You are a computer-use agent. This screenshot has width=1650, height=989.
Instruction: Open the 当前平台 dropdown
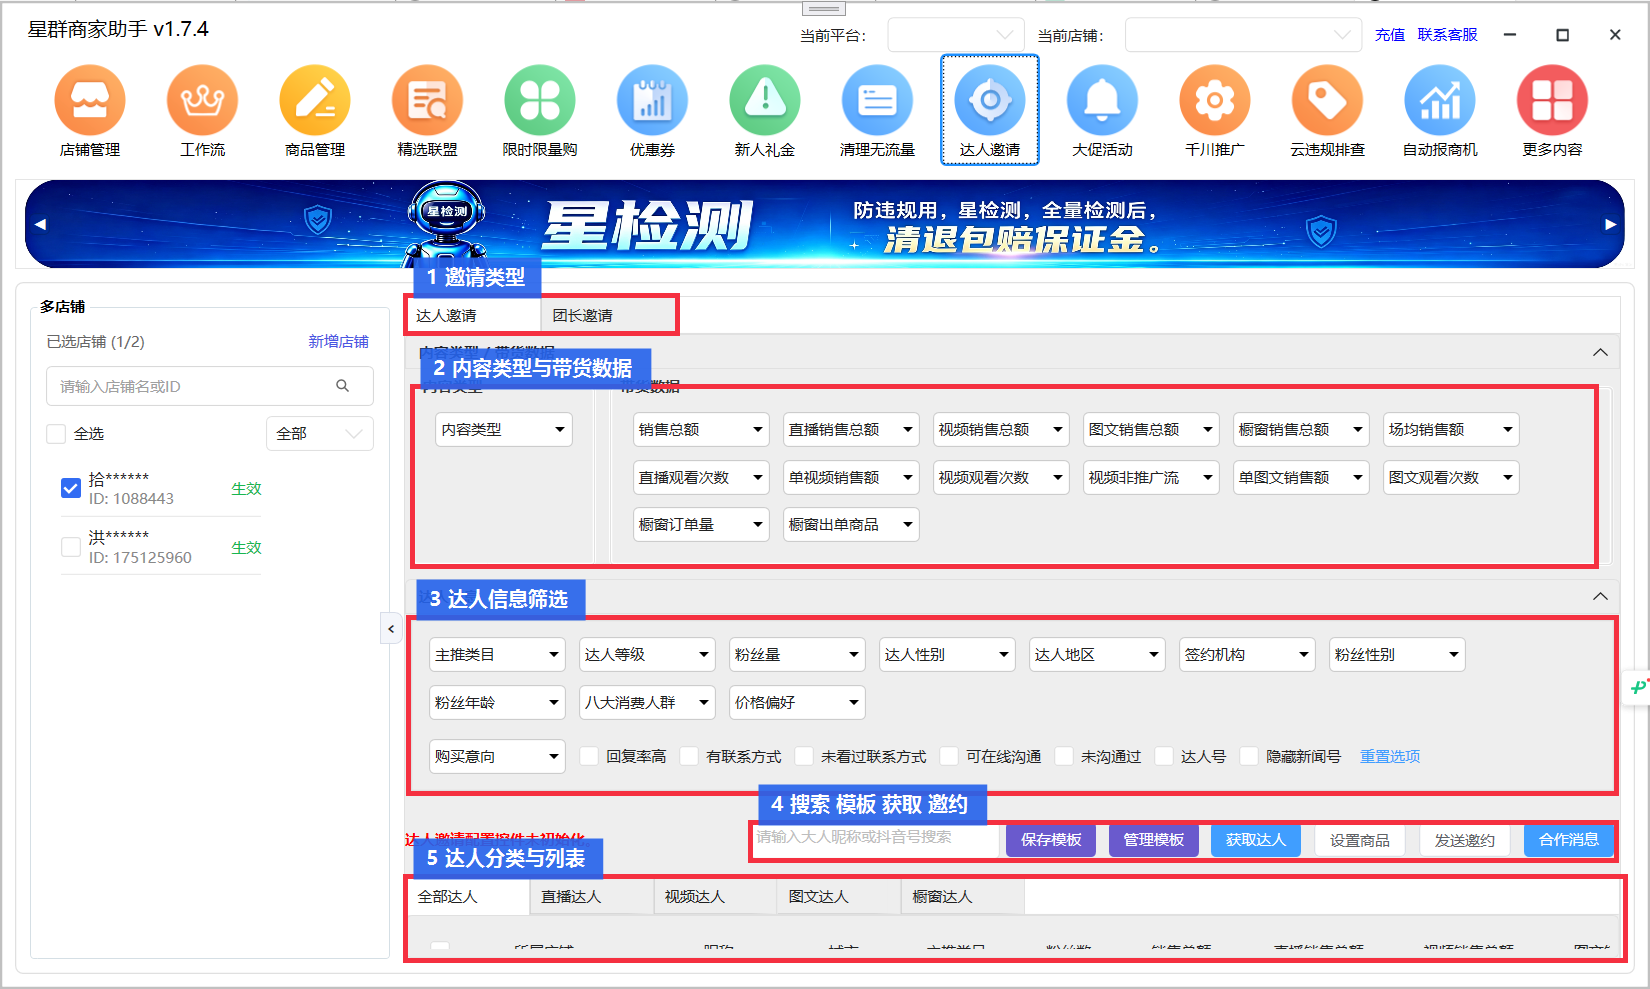click(956, 35)
